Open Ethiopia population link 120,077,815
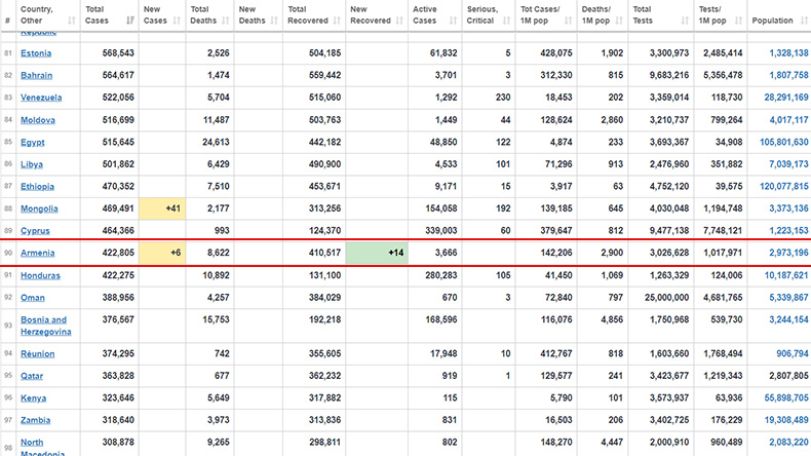 point(784,187)
